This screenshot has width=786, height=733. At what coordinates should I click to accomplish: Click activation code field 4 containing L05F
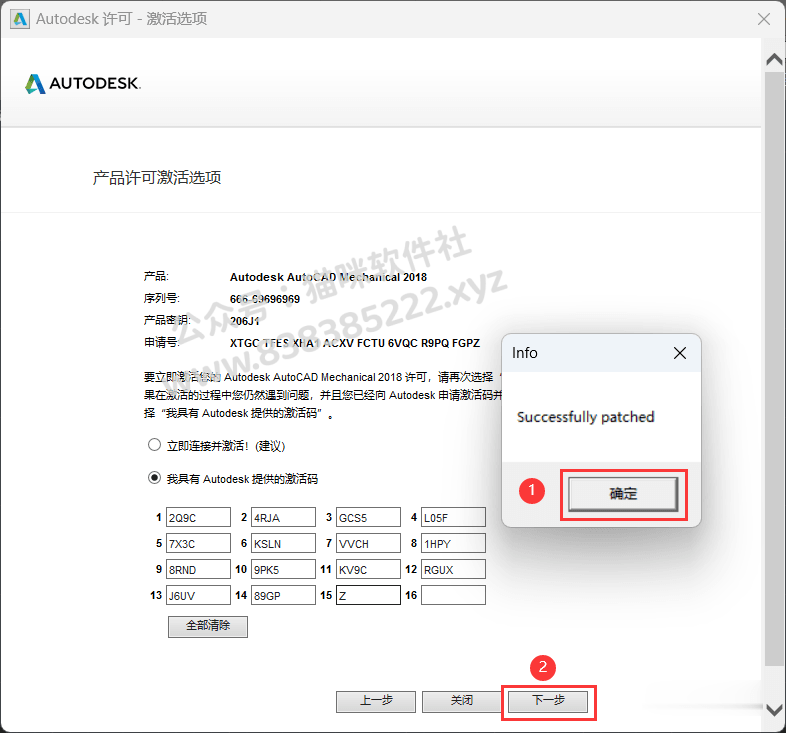pyautogui.click(x=453, y=517)
